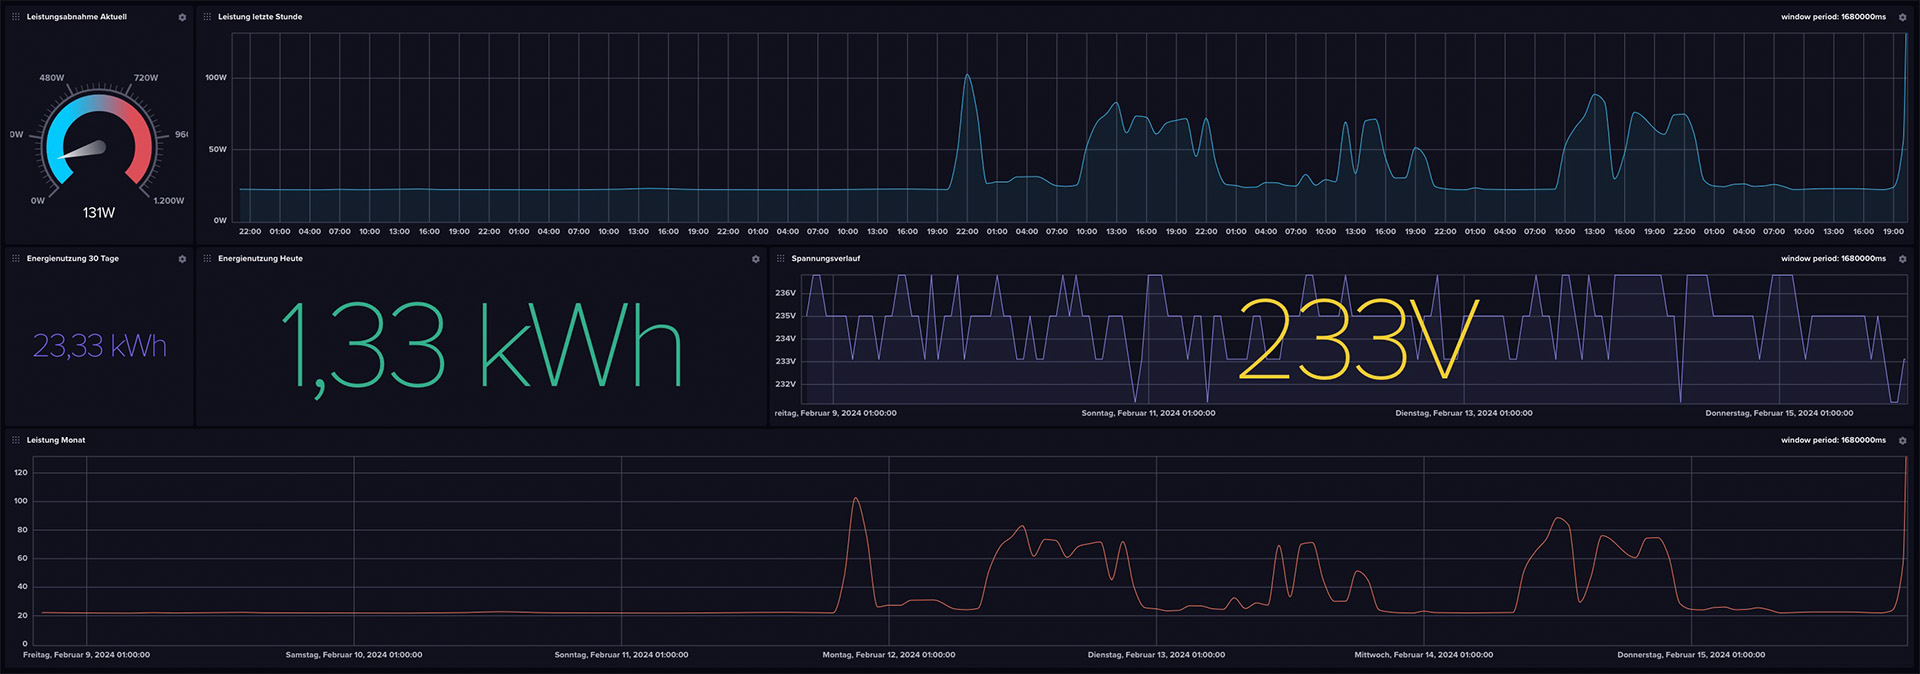Click the 131W gauge reading
Image resolution: width=1920 pixels, height=674 pixels.
pos(99,213)
